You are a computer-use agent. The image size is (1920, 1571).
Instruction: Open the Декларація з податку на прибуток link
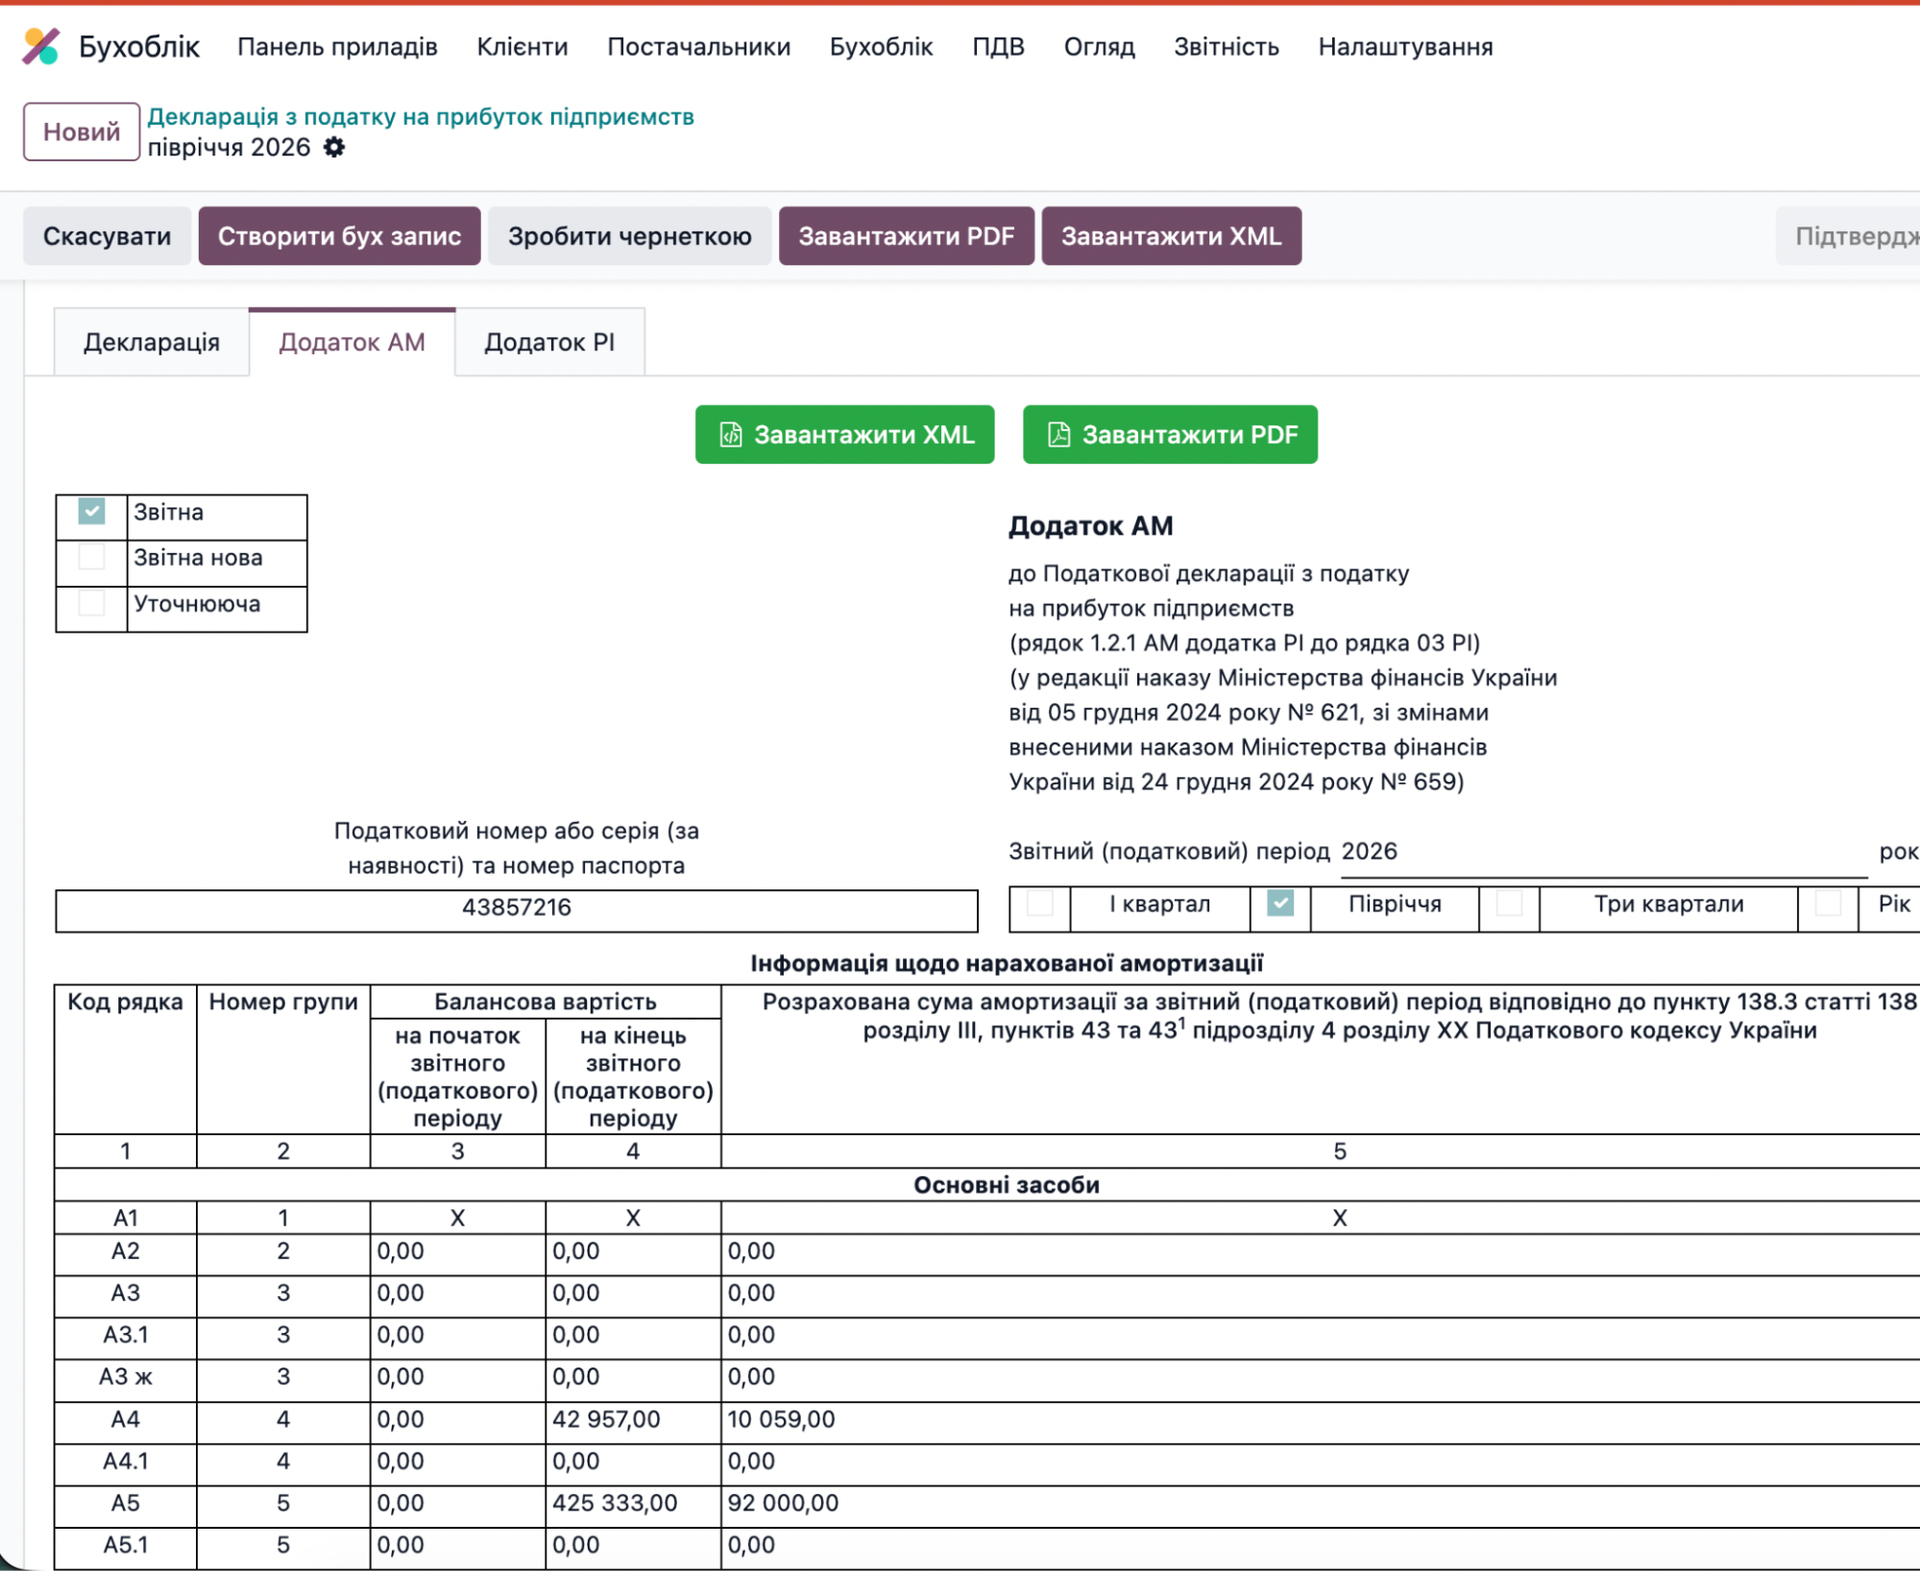(420, 117)
